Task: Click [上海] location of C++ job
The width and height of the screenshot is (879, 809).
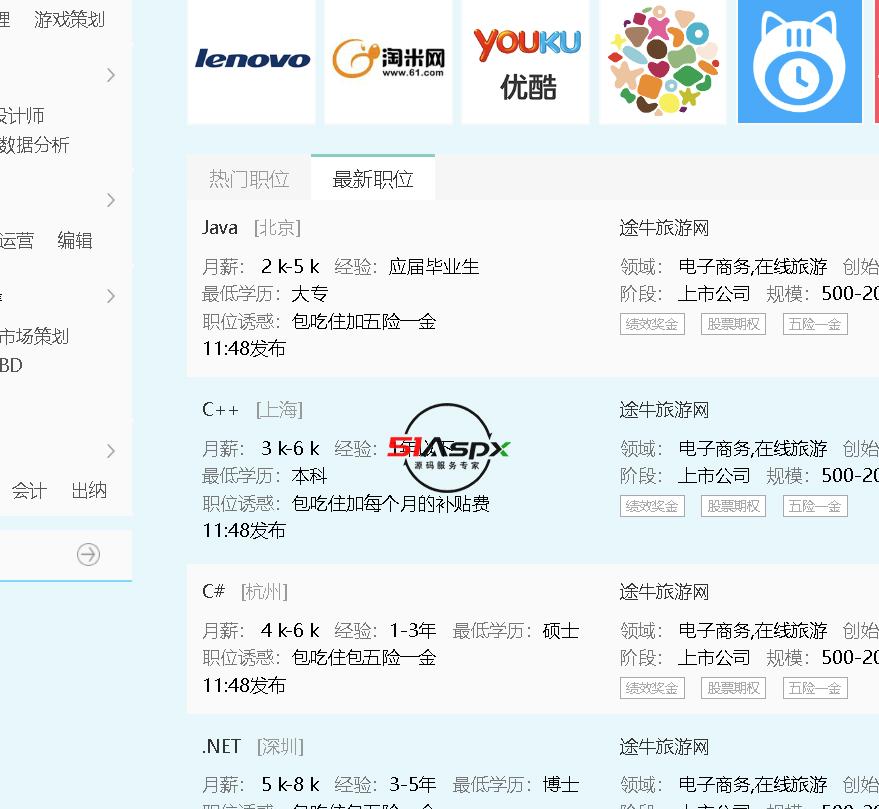Action: tap(279, 410)
